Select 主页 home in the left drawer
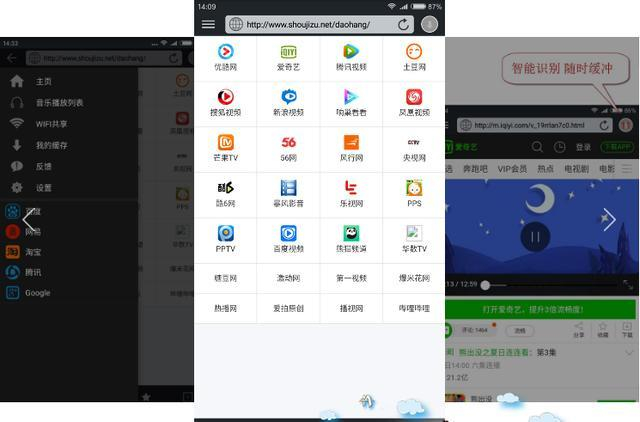 pos(69,82)
